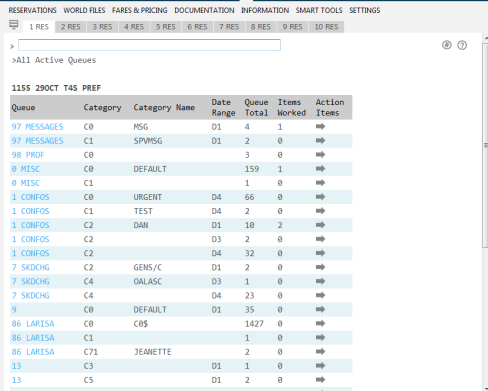The image size is (488, 391).
Task: Click action arrow for queue 13 C5 row
Action: pyautogui.click(x=320, y=380)
